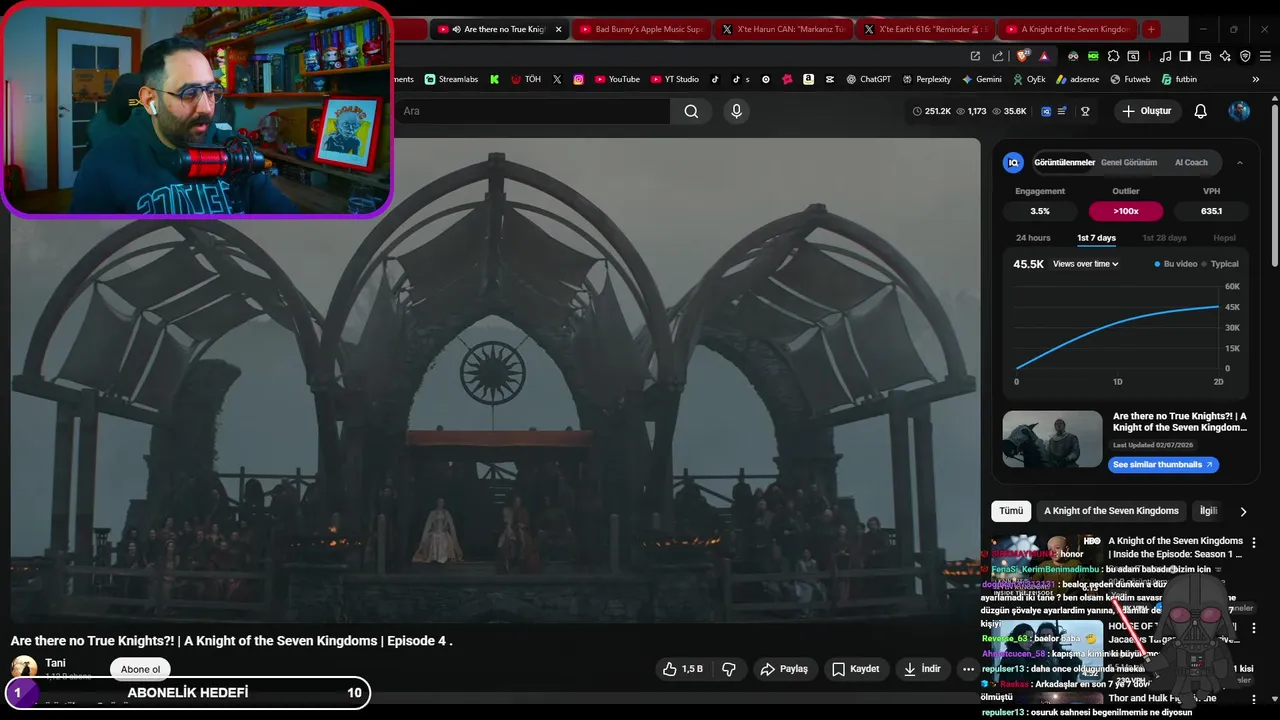1280x720 pixels.
Task: Open the Views over time dropdown
Action: (1085, 264)
